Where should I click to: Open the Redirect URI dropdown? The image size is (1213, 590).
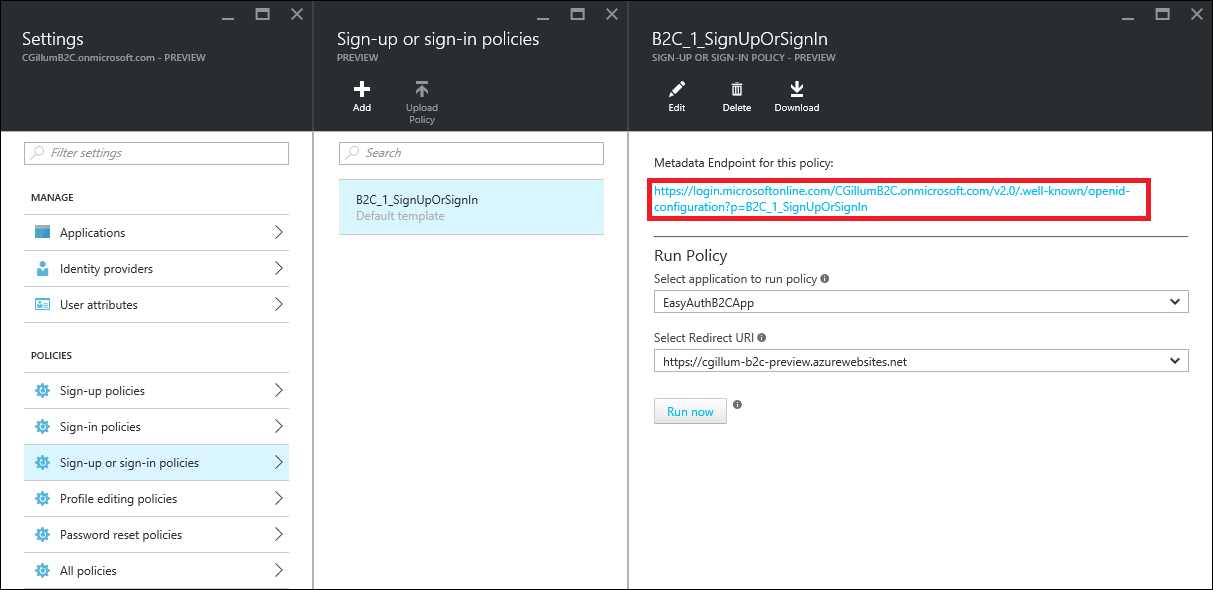coord(920,361)
